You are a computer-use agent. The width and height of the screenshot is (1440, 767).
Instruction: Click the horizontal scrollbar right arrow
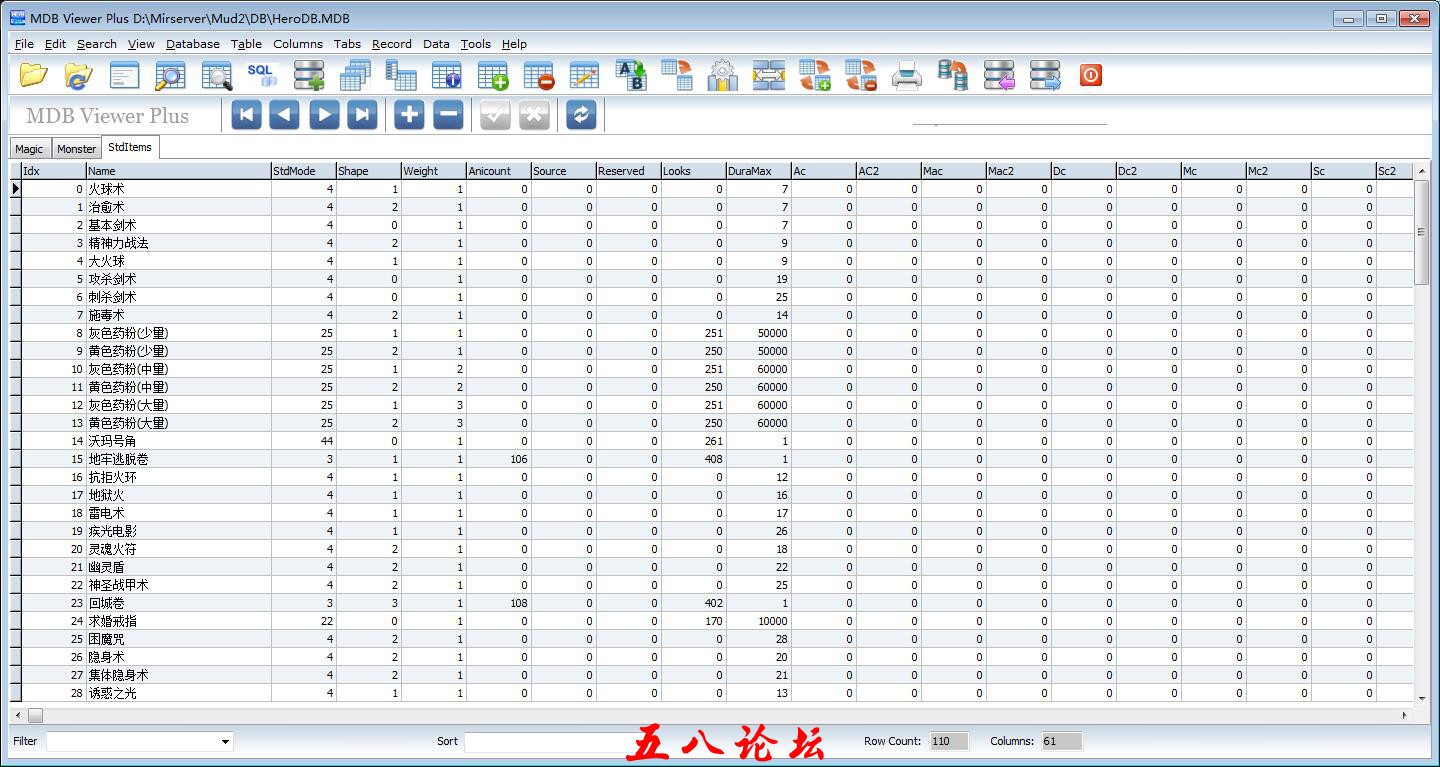(1404, 715)
